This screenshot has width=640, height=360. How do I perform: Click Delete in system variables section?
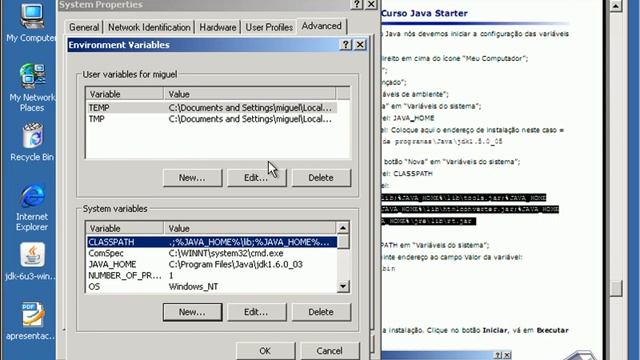coord(321,312)
